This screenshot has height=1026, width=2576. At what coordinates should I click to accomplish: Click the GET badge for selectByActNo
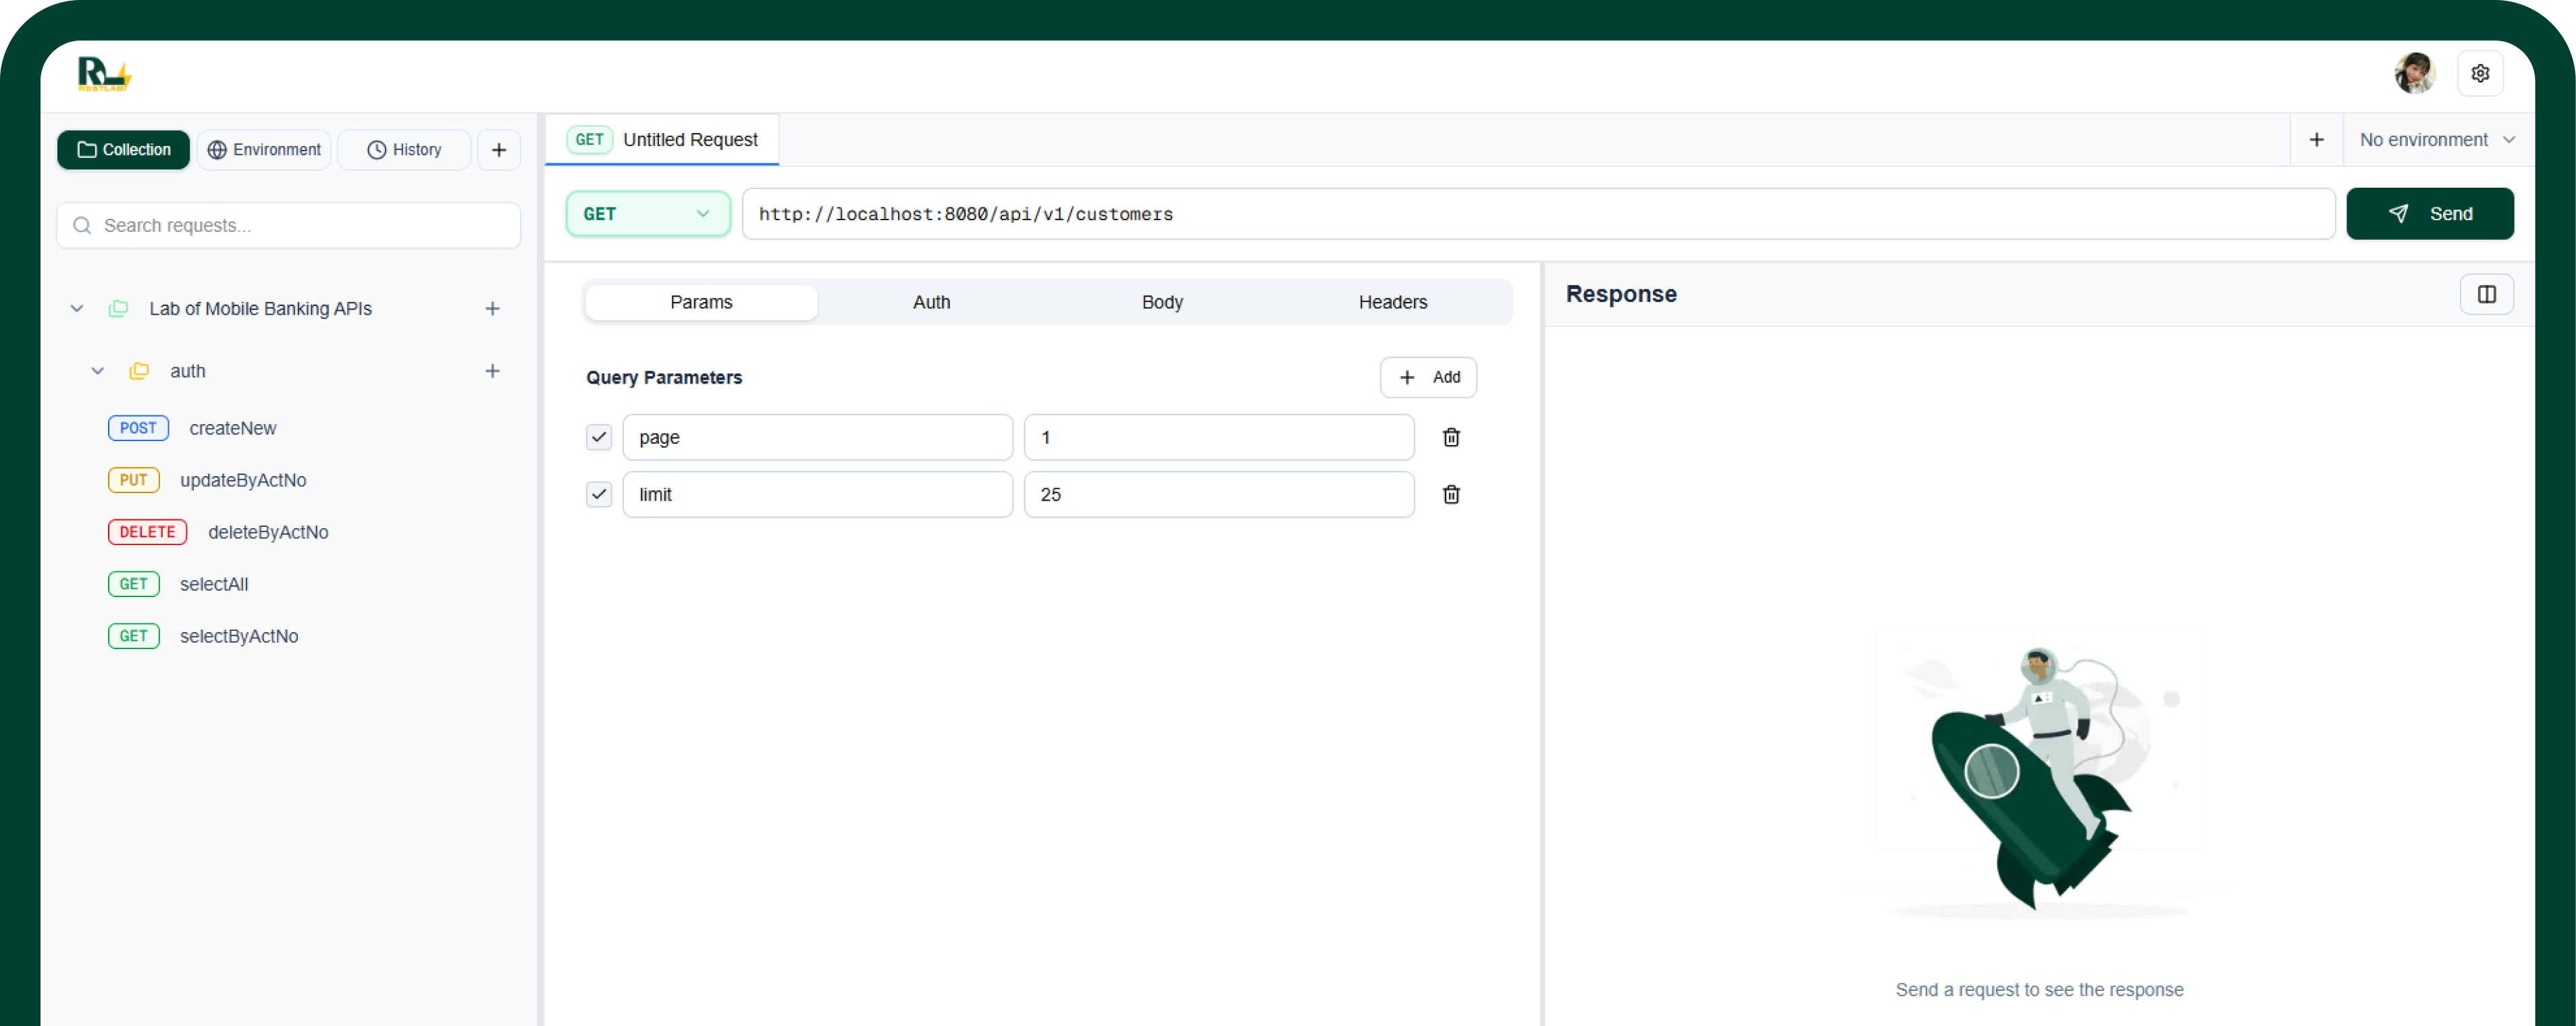click(133, 636)
